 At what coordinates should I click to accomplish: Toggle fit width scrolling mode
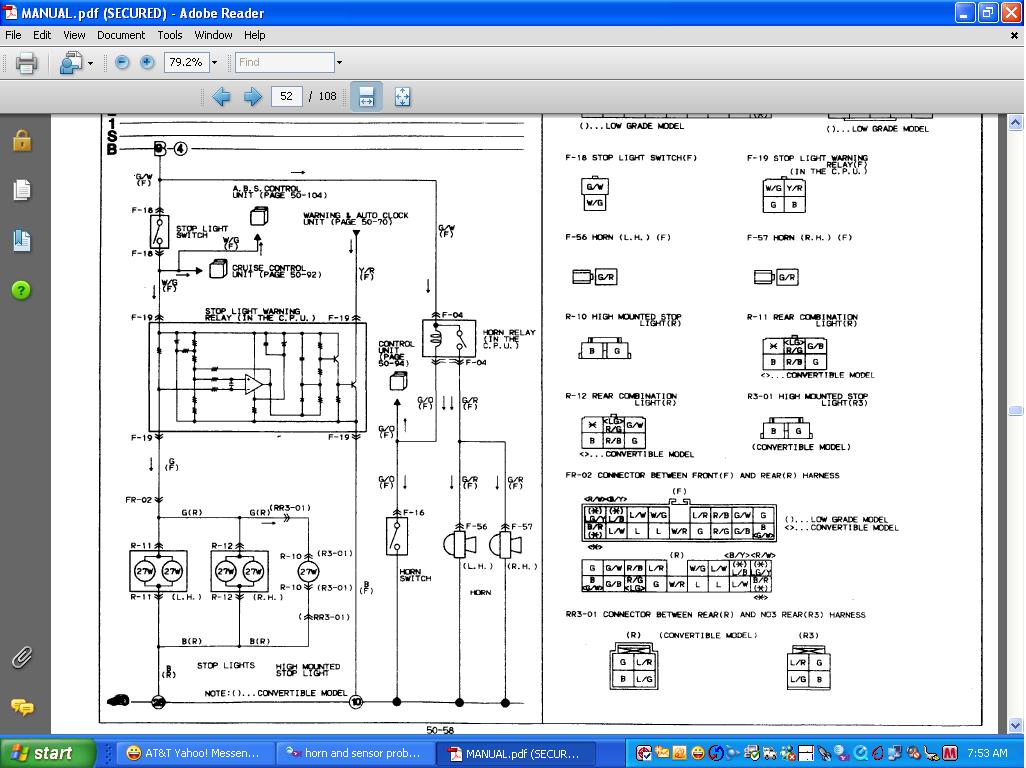(x=366, y=97)
